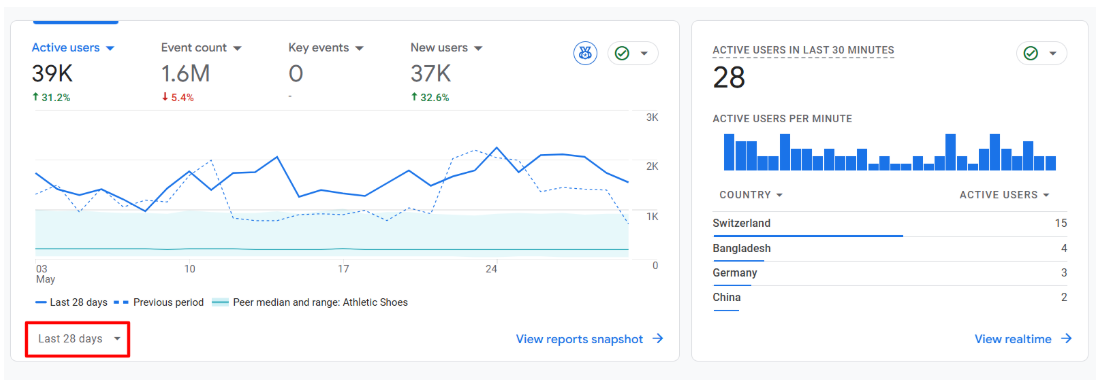Image resolution: width=1110 pixels, height=380 pixels.
Task: Click the 31.2% increase indicator
Action: pos(51,98)
